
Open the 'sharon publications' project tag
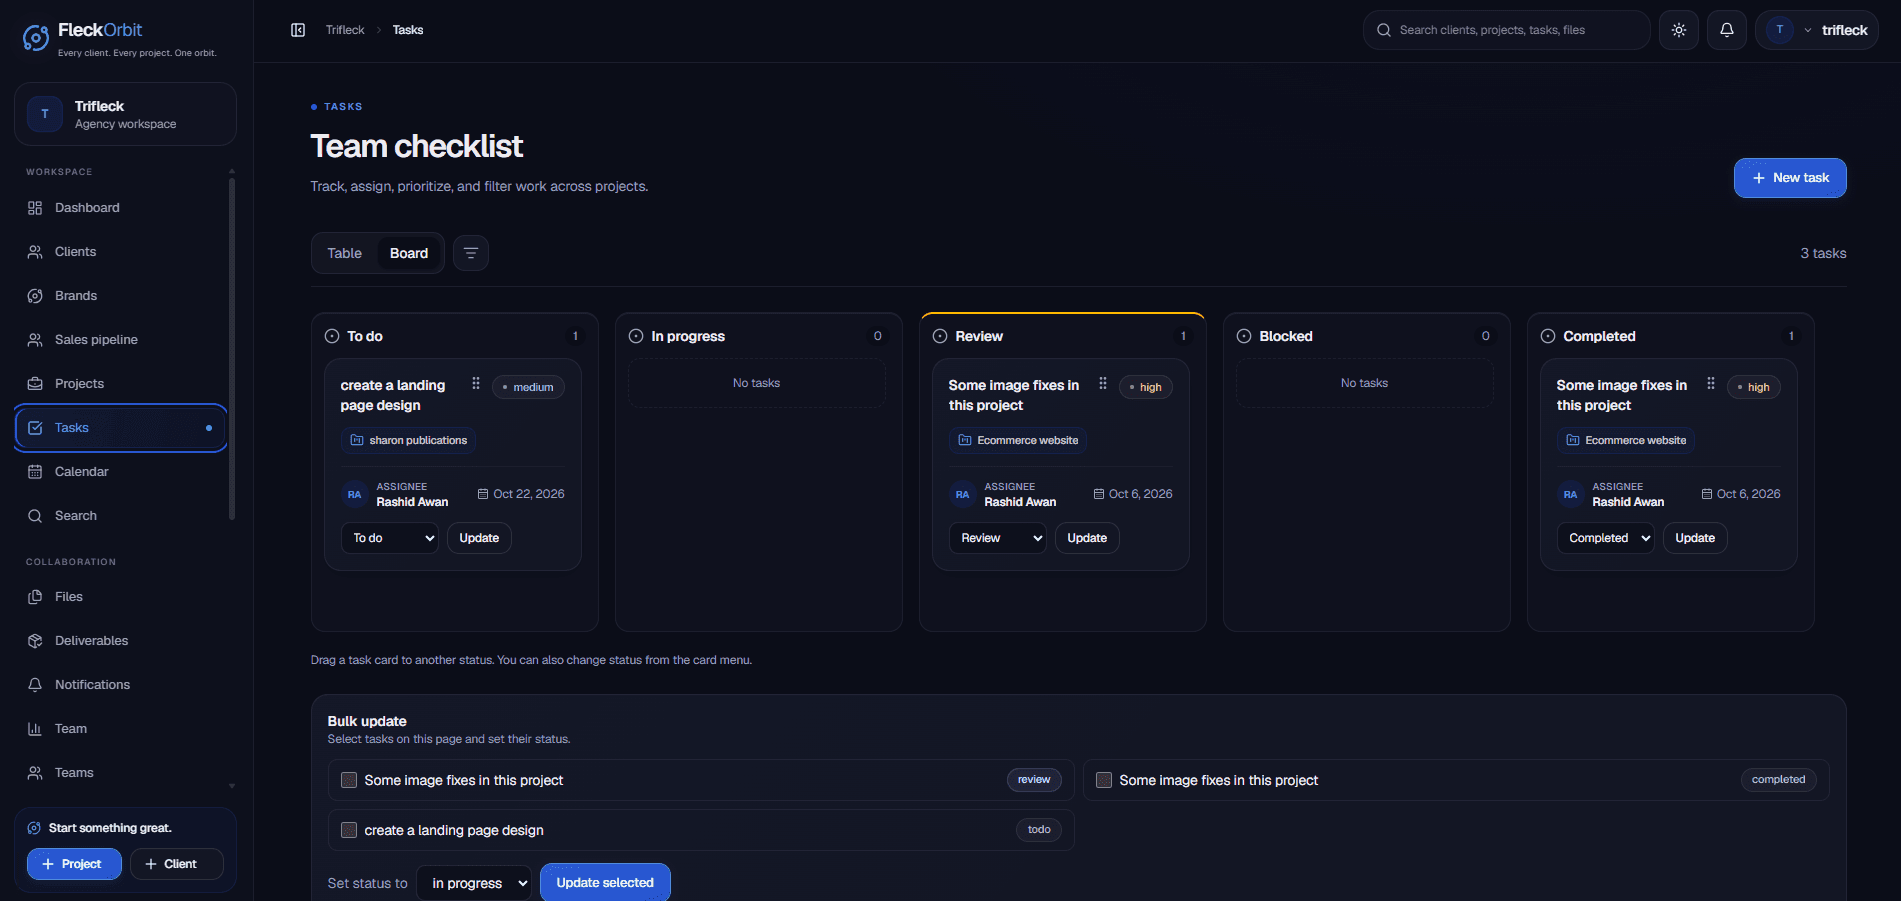pos(409,440)
